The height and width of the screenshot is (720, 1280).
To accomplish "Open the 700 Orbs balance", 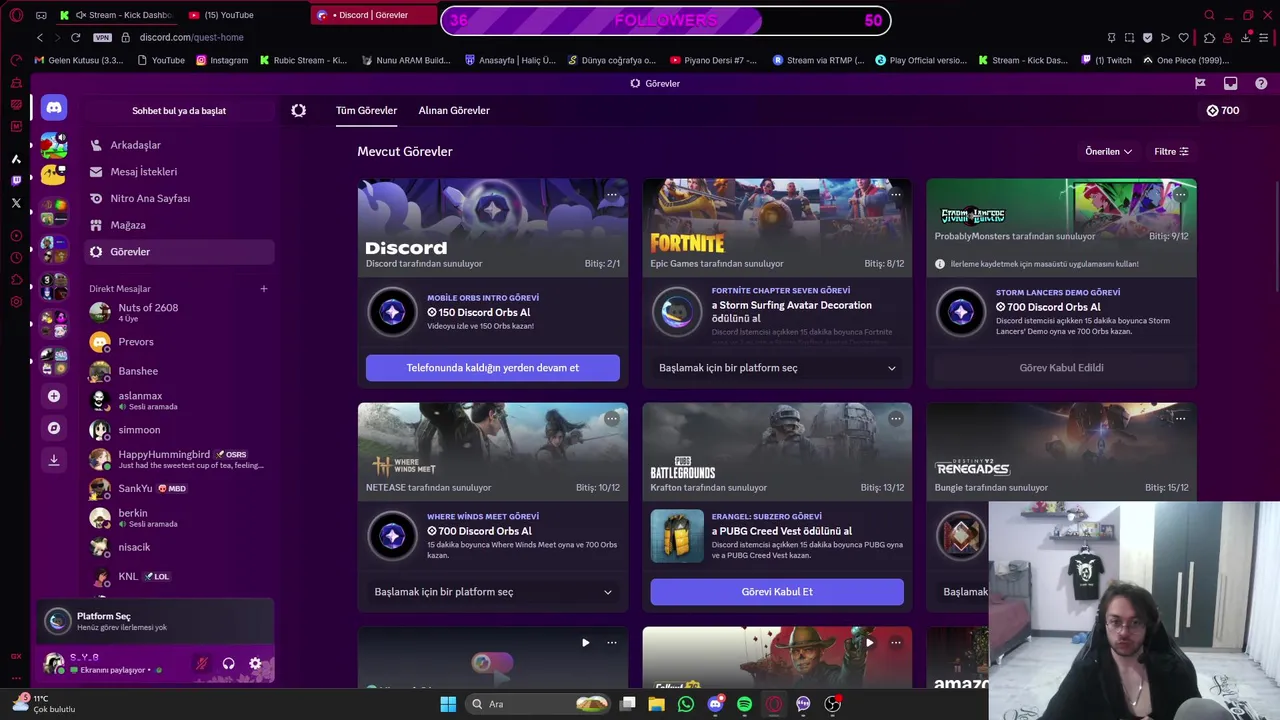I will coord(1222,110).
